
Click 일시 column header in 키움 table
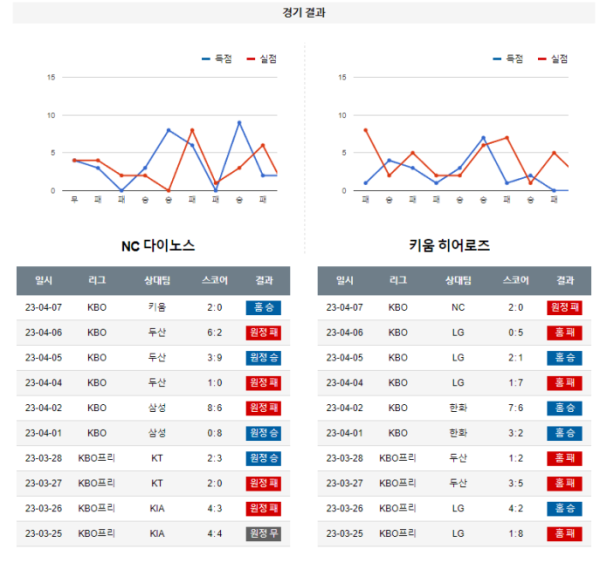click(345, 281)
